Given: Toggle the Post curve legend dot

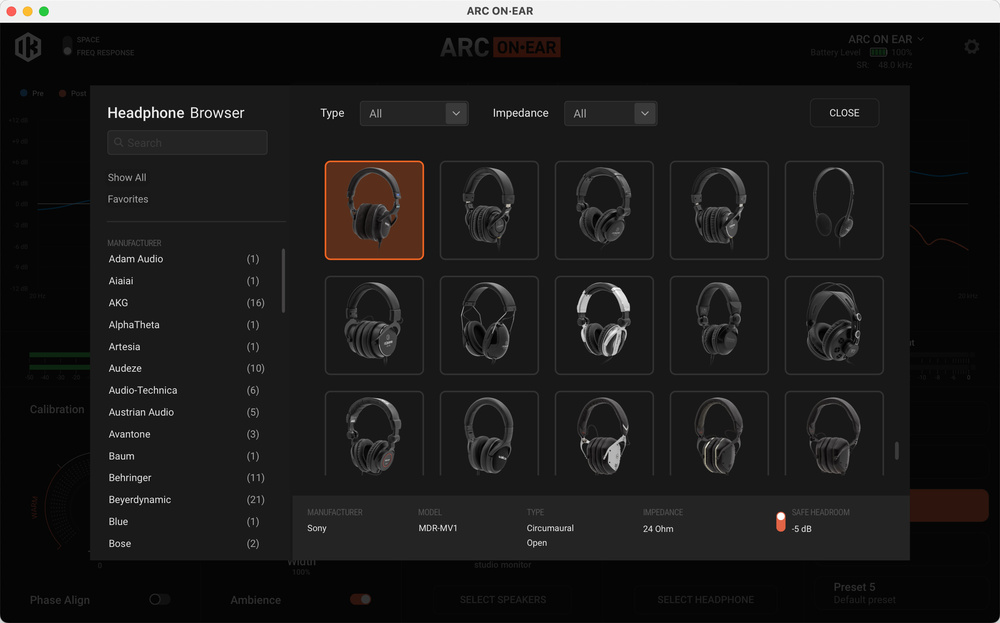Looking at the screenshot, I should click(x=62, y=93).
